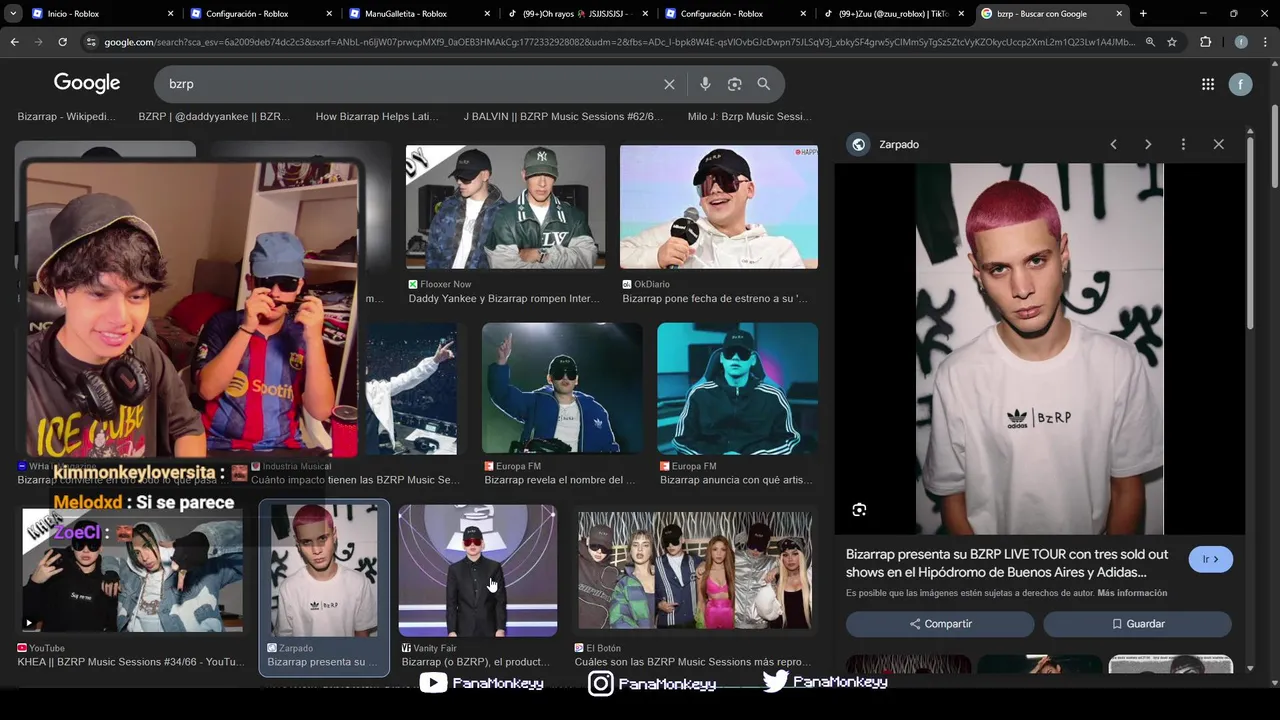Switch to Oh rayos TikTok tab
1280x720 pixels.
tap(578, 14)
